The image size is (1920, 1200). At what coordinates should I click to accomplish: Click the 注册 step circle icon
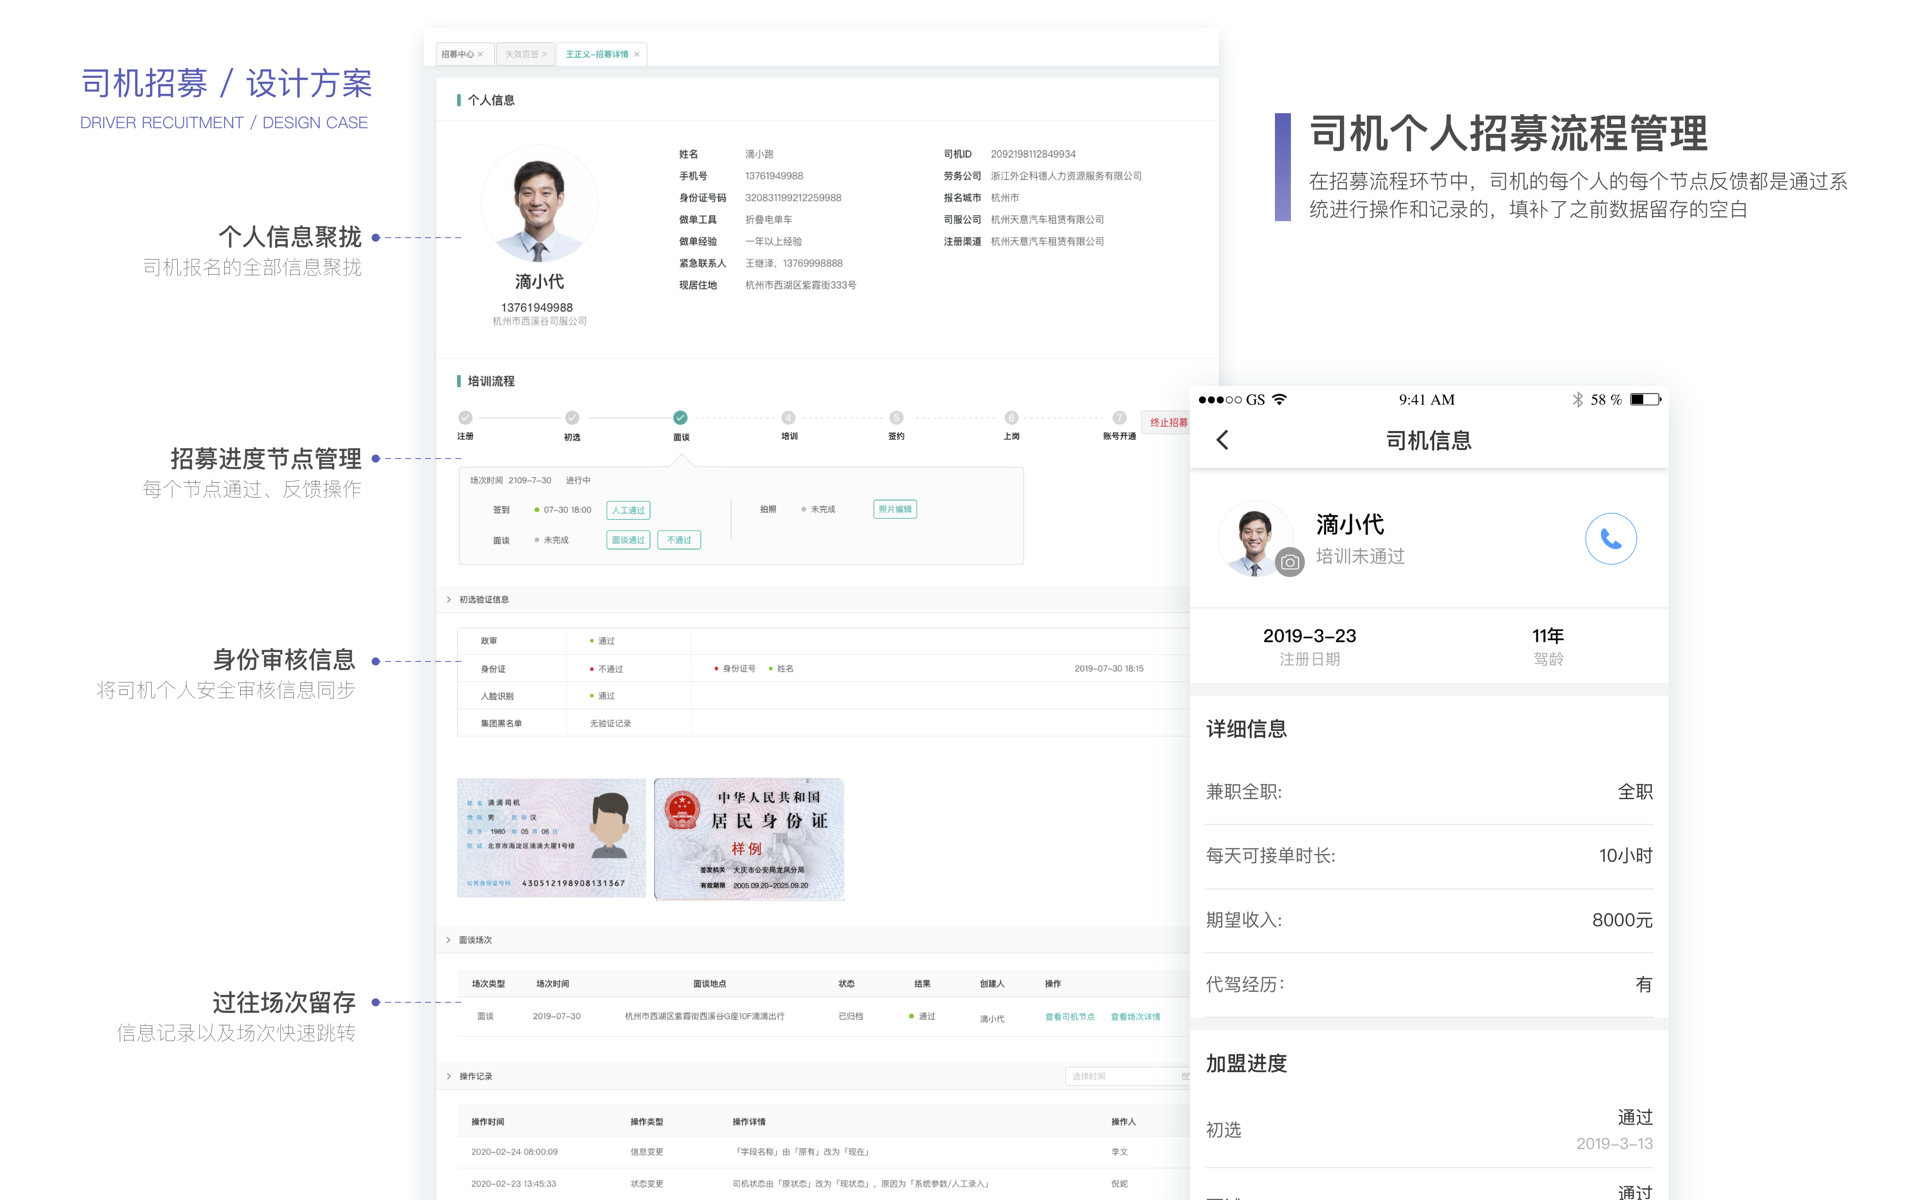click(x=465, y=417)
